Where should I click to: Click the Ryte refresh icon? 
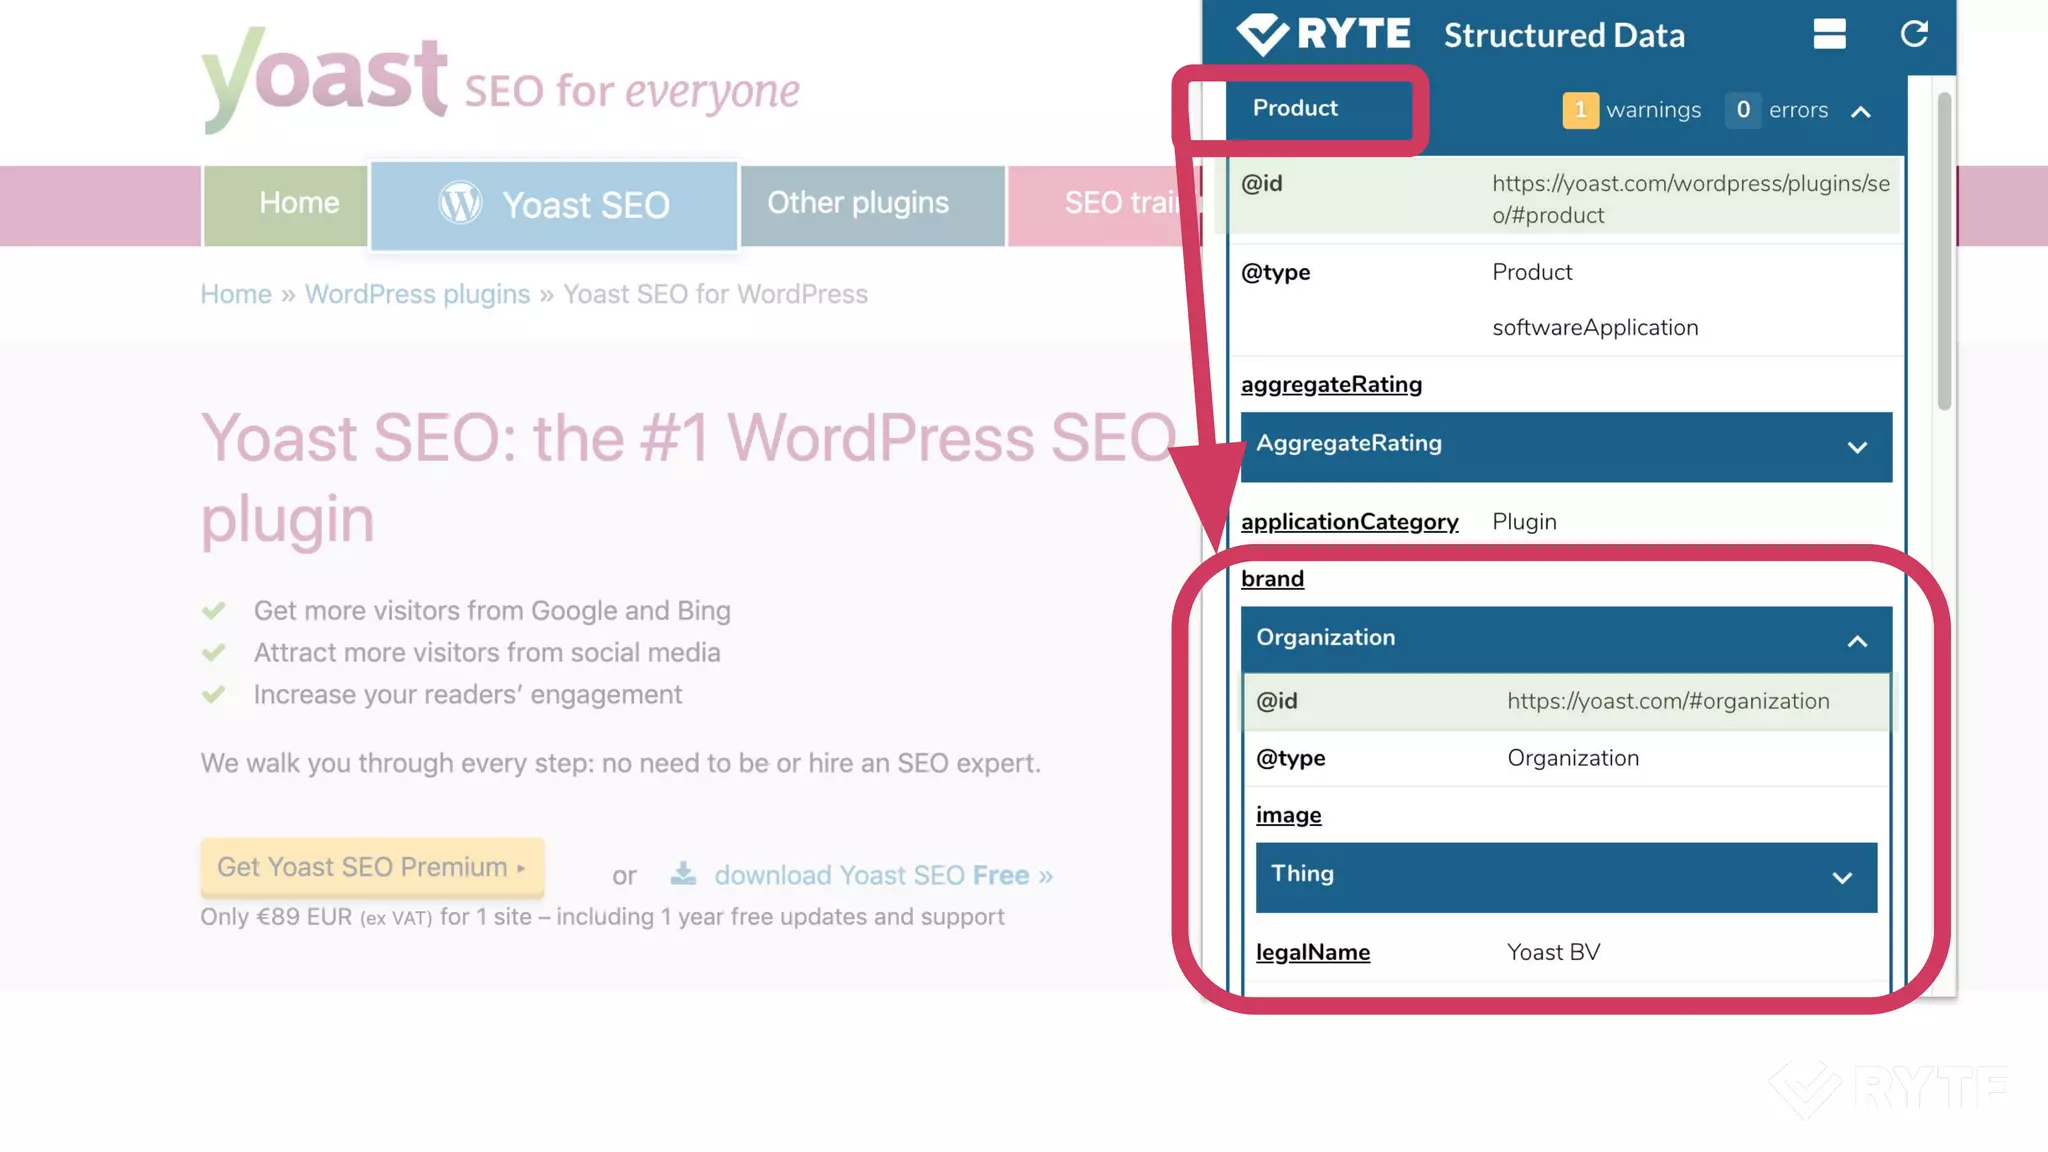(x=1913, y=34)
